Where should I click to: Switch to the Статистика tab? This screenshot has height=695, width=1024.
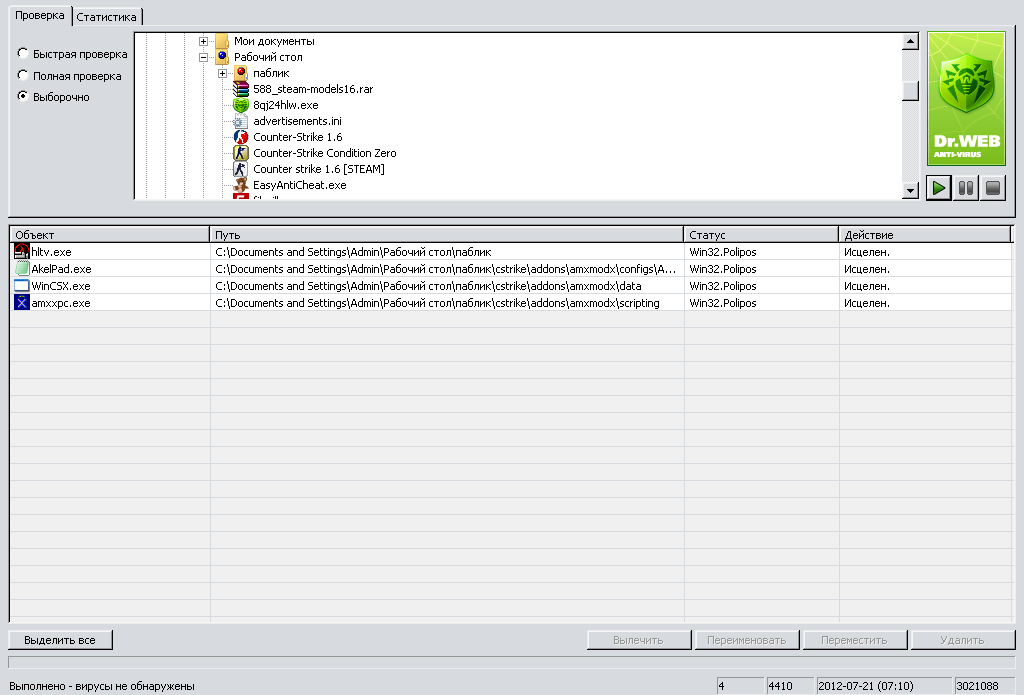[x=106, y=17]
